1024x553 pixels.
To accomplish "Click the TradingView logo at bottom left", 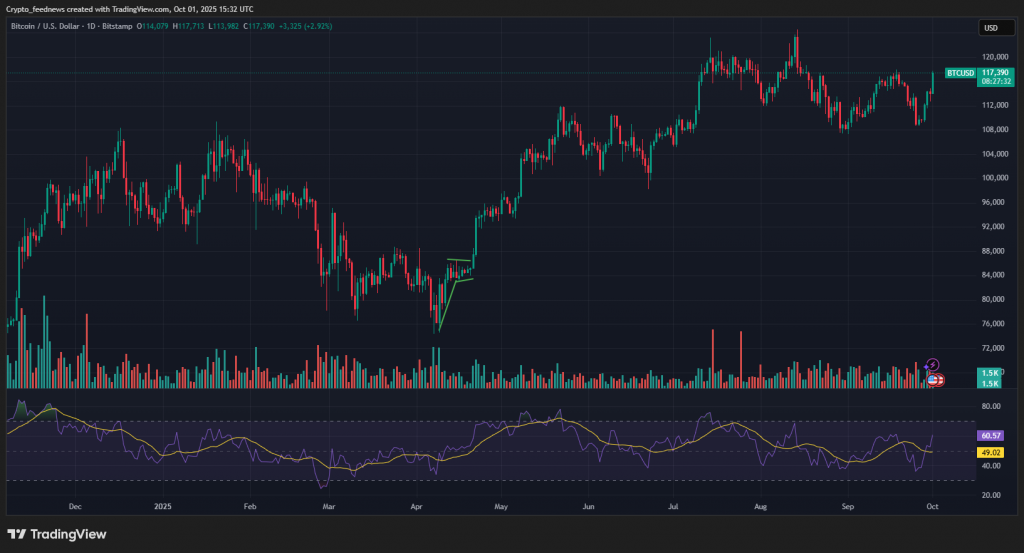I will [57, 534].
